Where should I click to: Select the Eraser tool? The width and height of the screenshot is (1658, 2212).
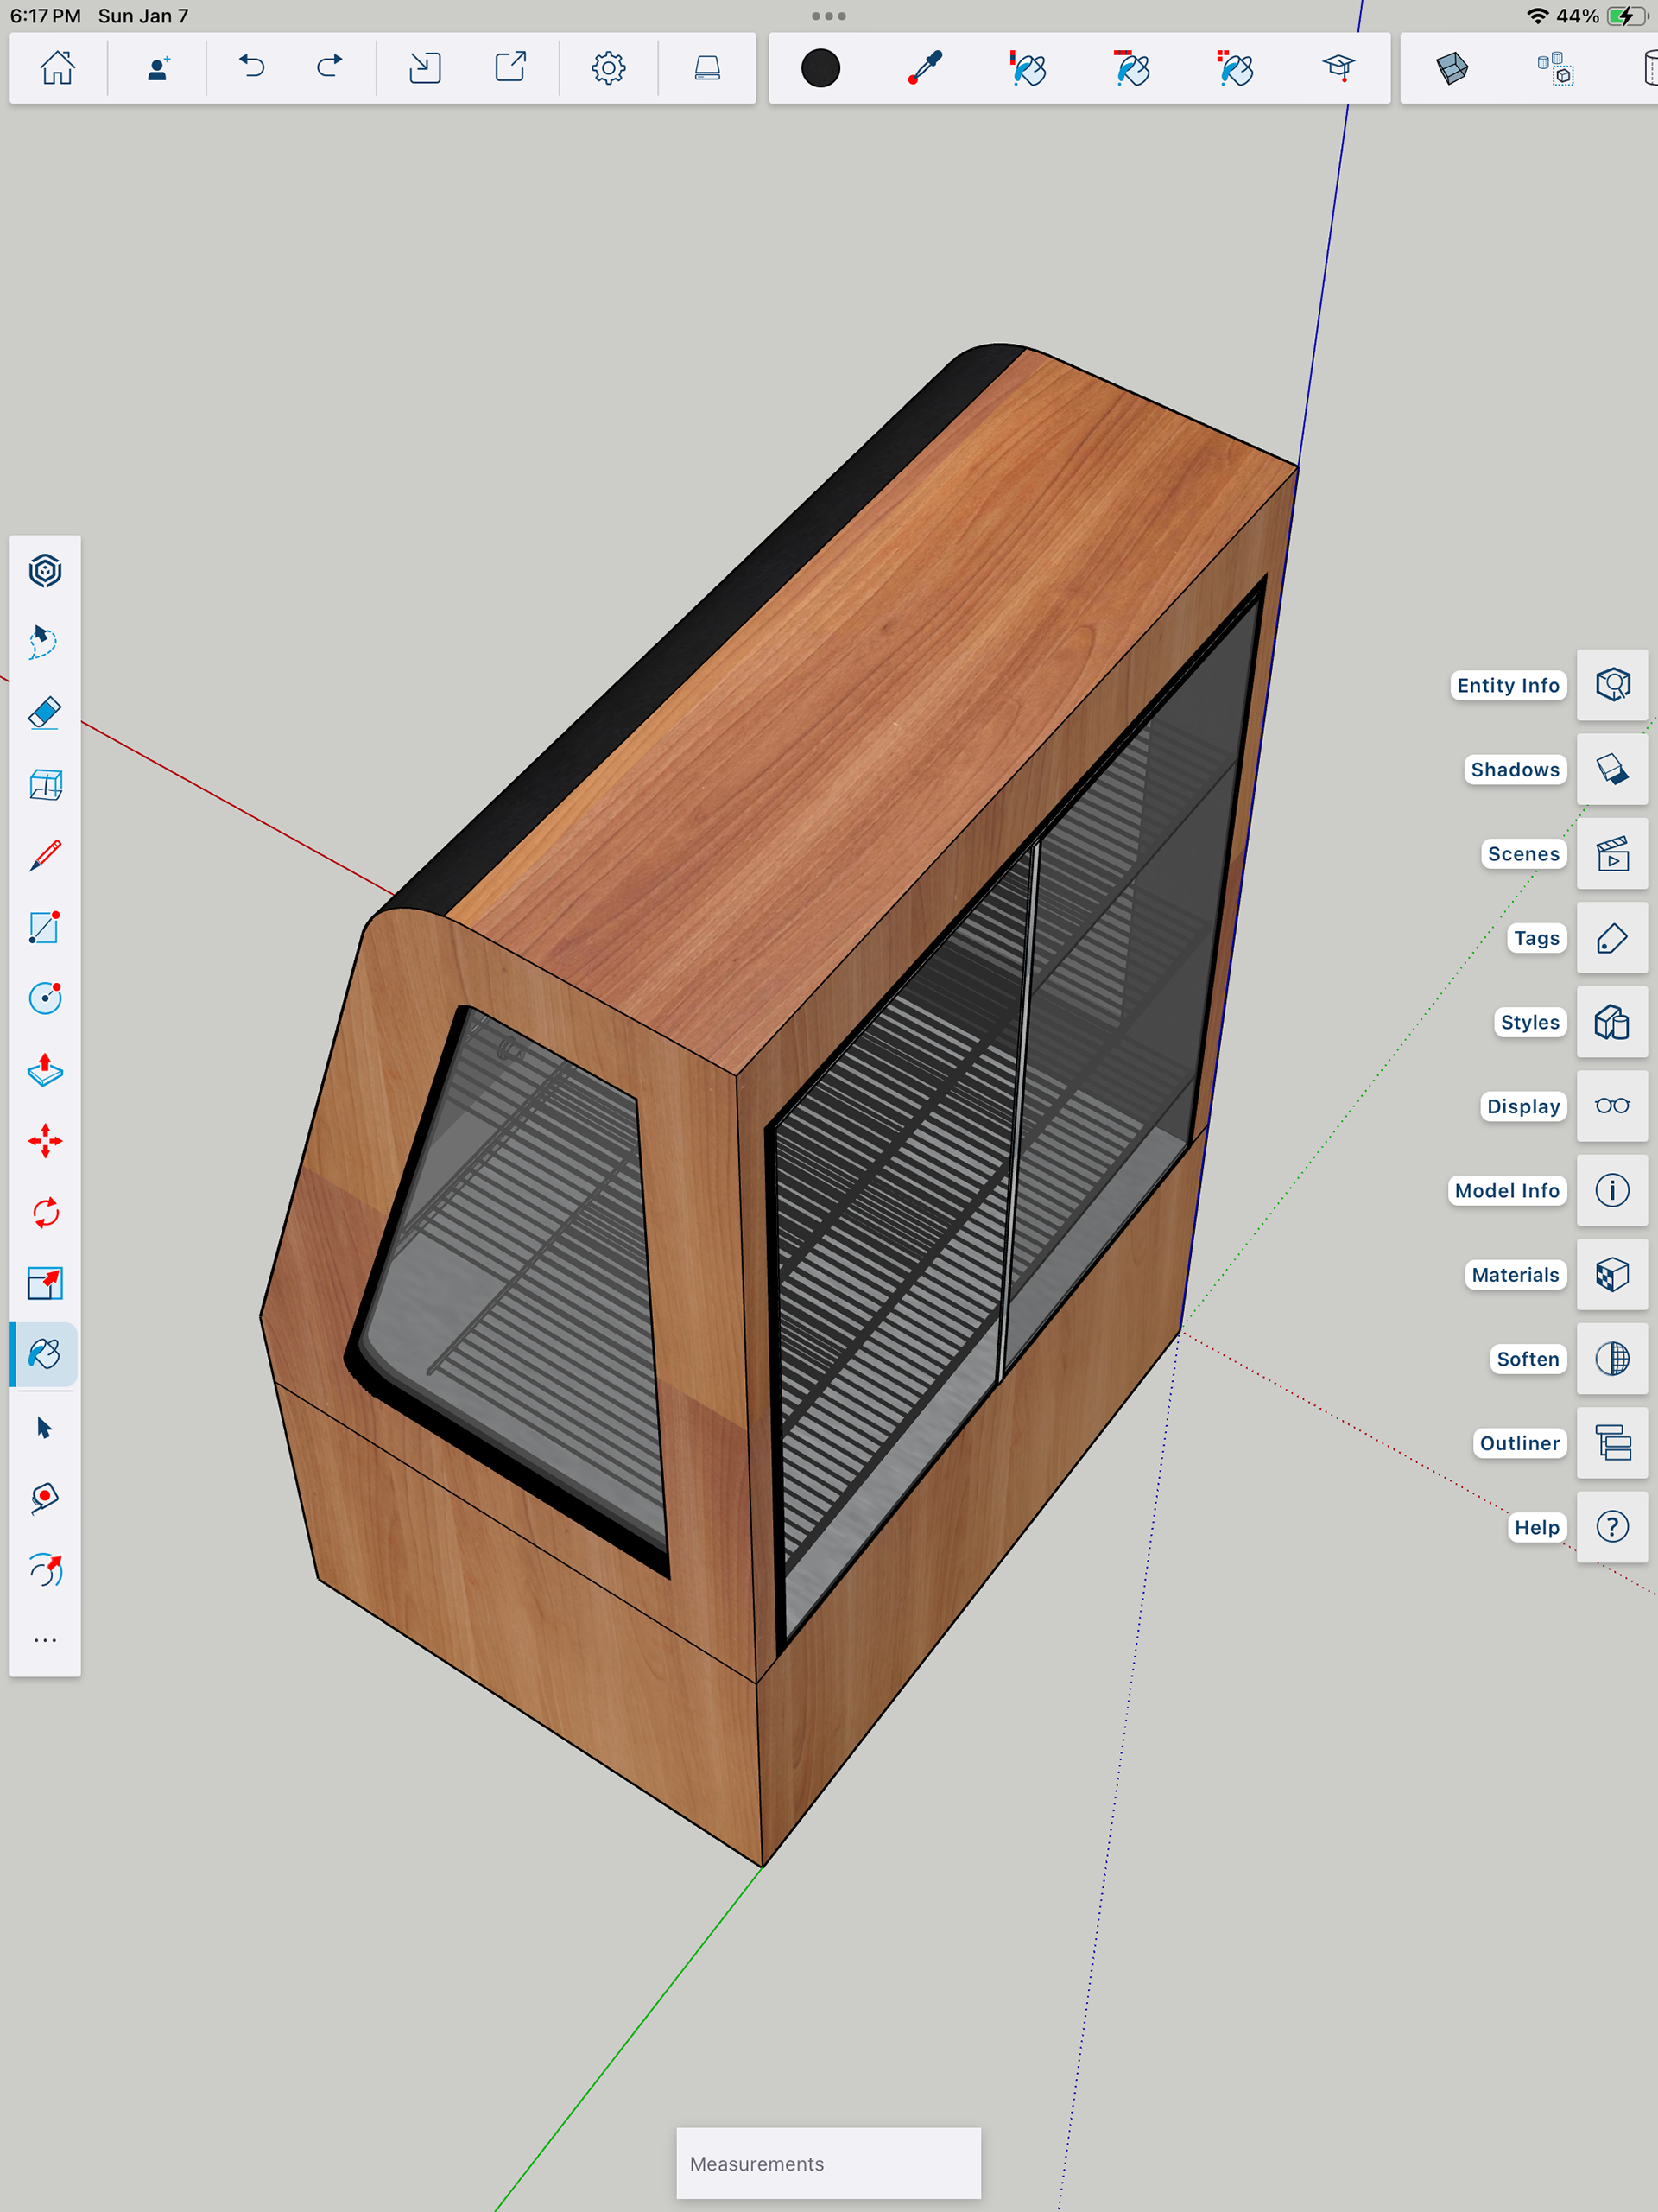(45, 713)
